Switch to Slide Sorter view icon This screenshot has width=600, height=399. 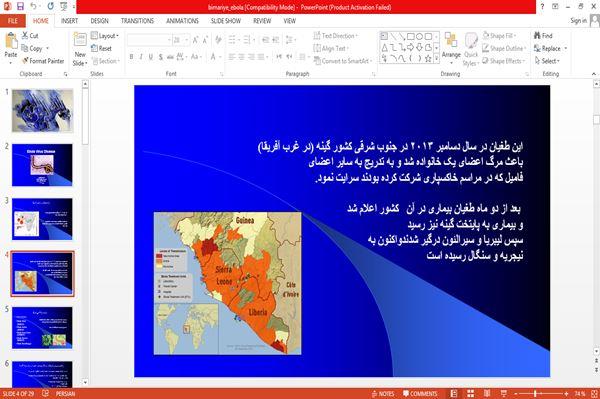click(470, 394)
